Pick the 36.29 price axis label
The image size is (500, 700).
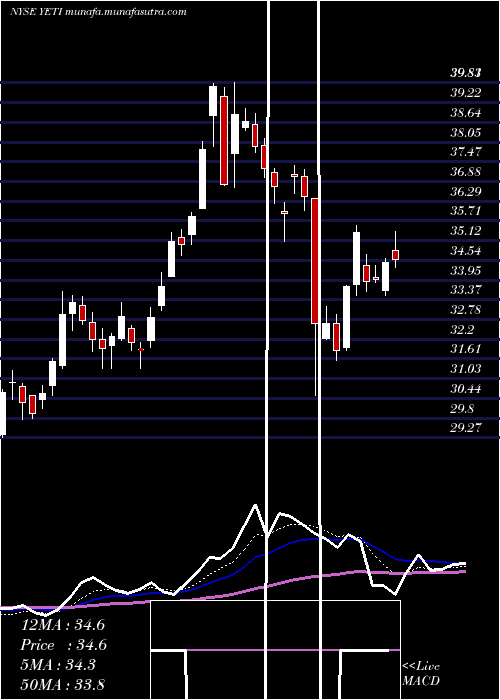(x=465, y=192)
